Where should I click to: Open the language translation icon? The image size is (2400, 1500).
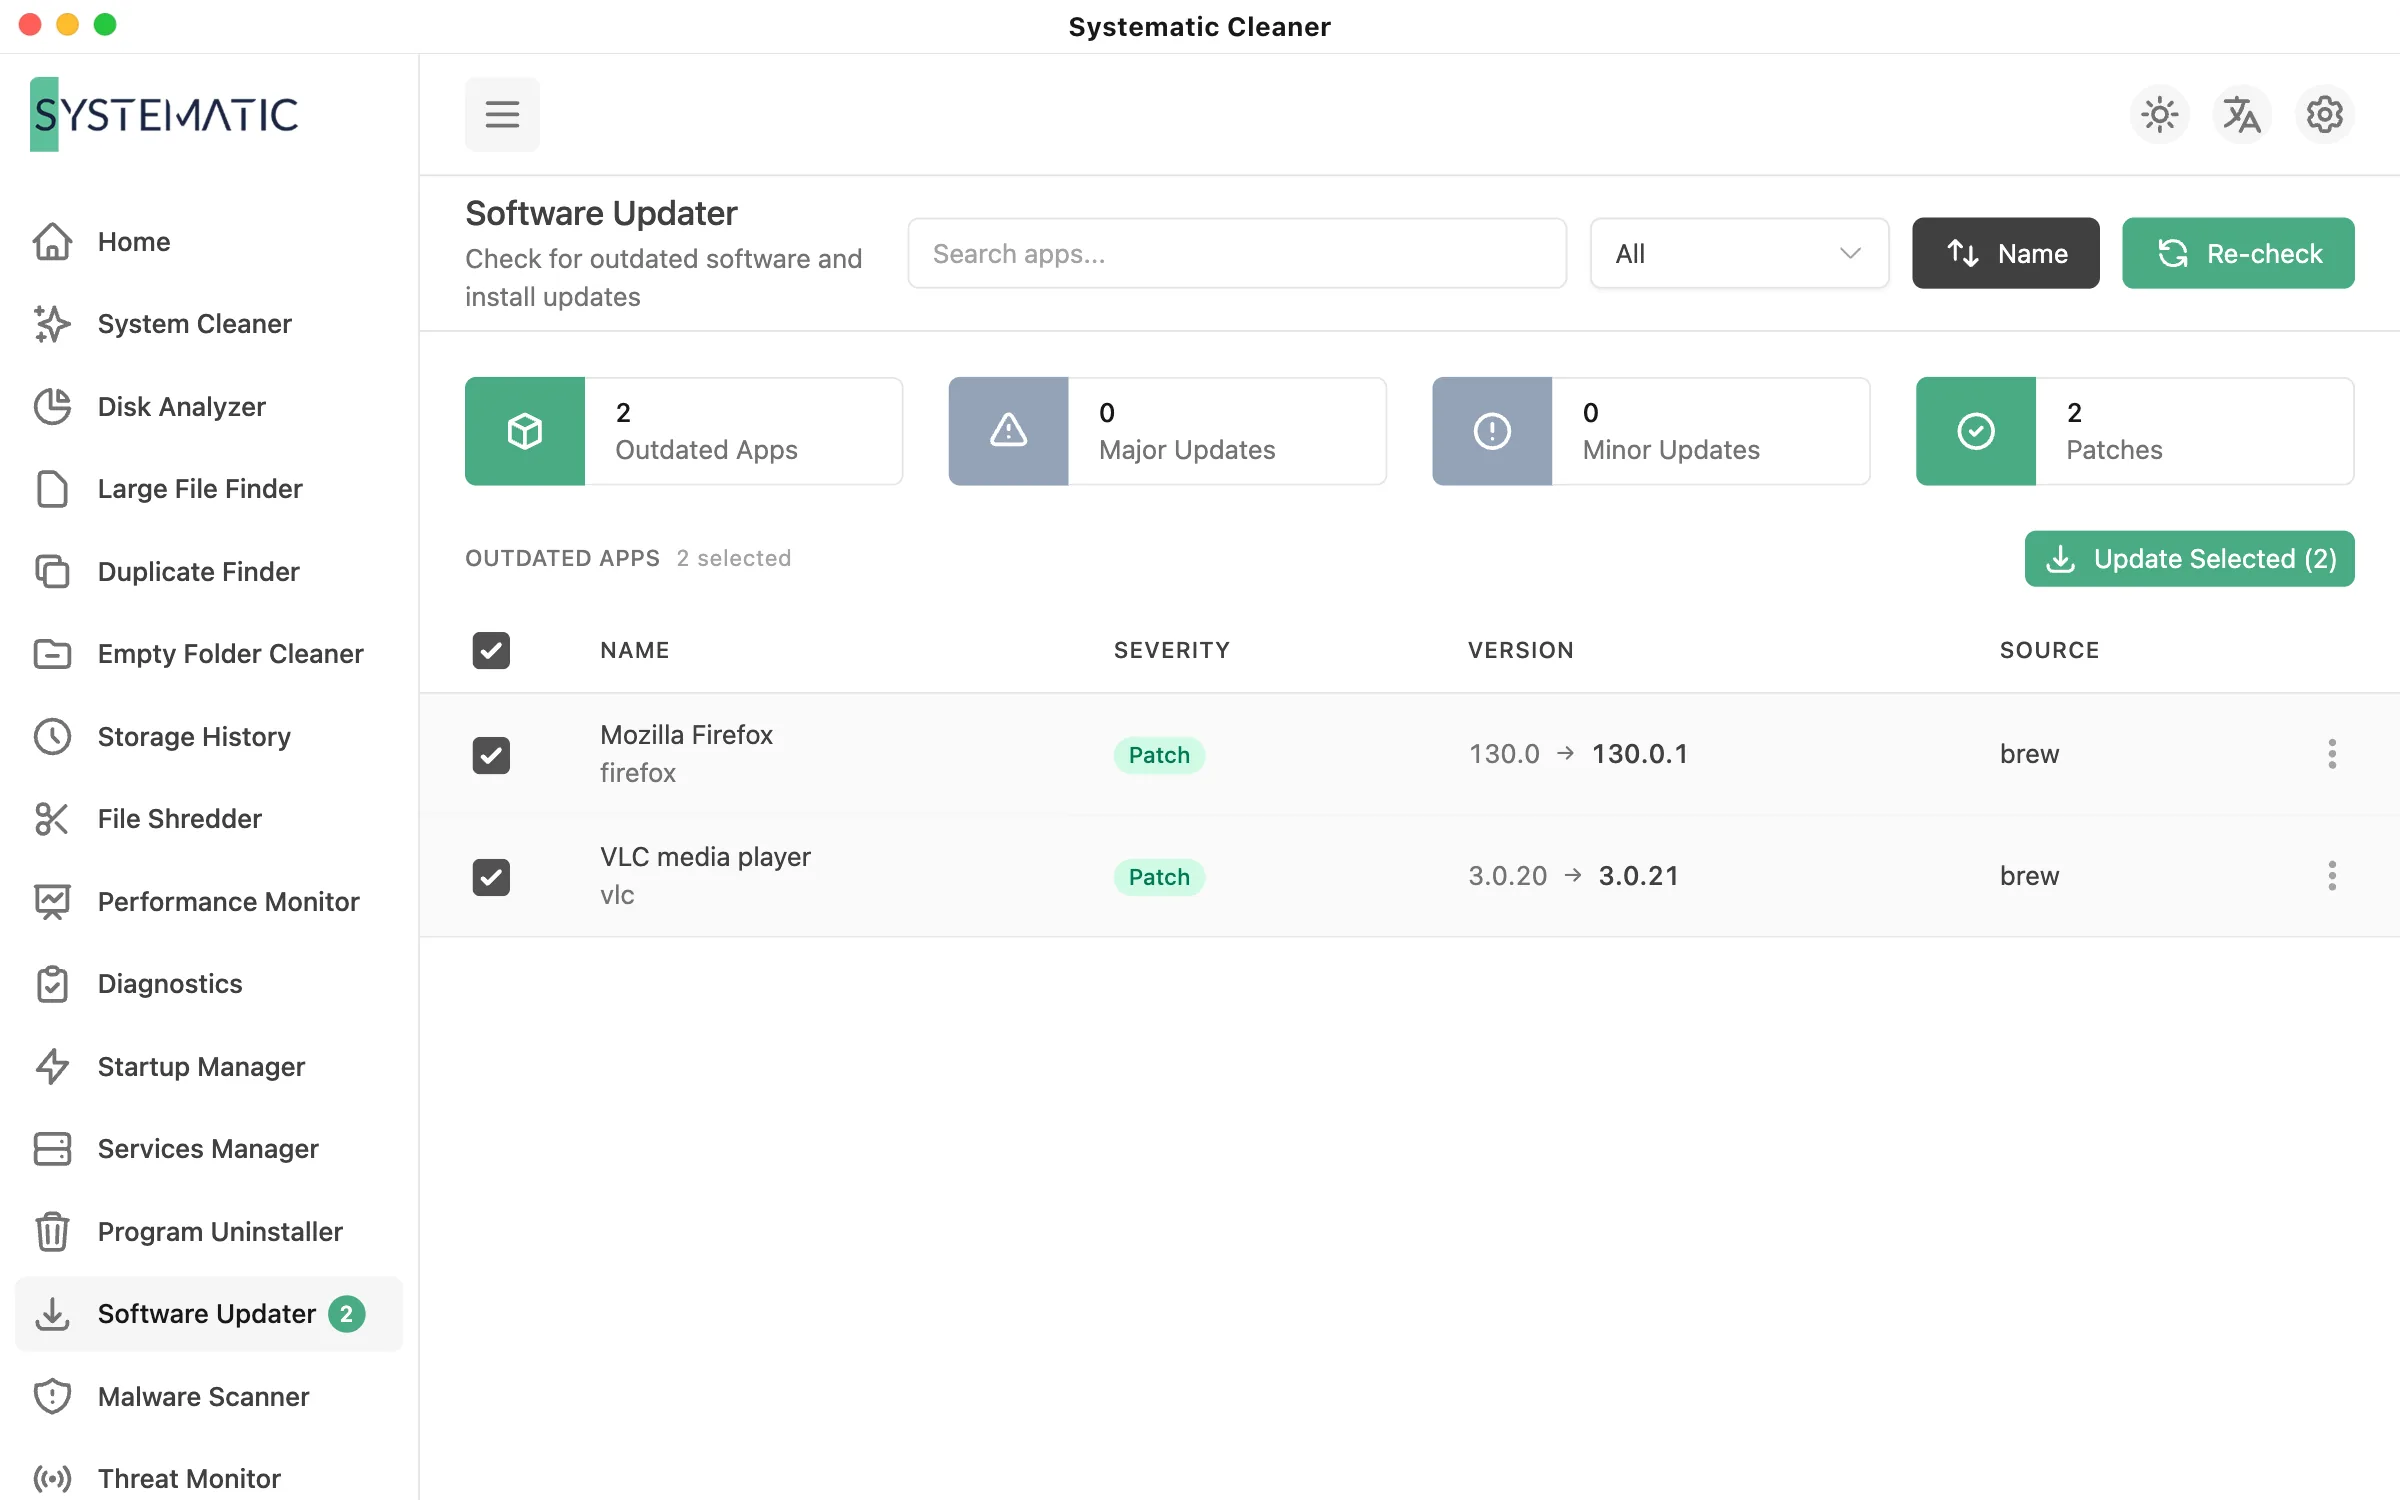pyautogui.click(x=2242, y=115)
